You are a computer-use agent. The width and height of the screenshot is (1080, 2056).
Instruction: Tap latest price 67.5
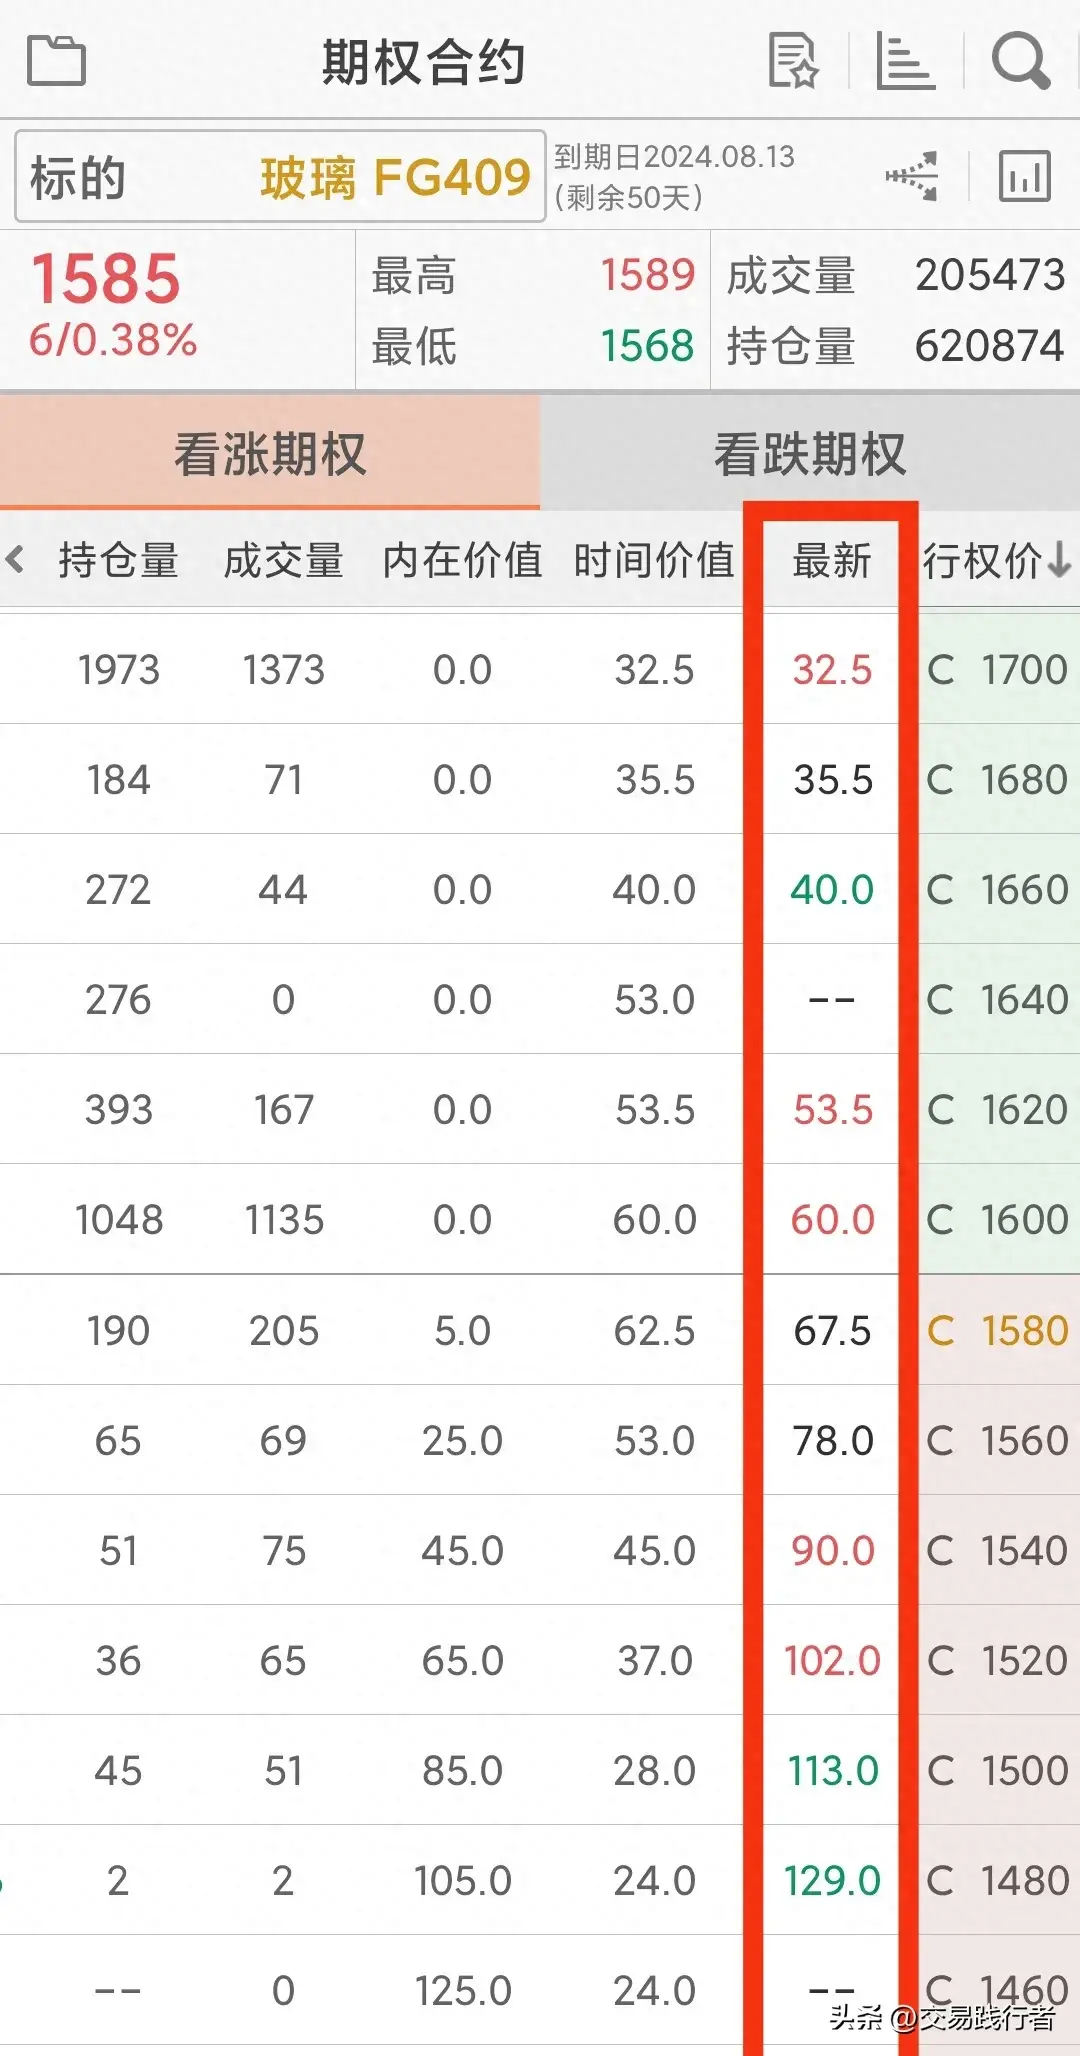[832, 1330]
